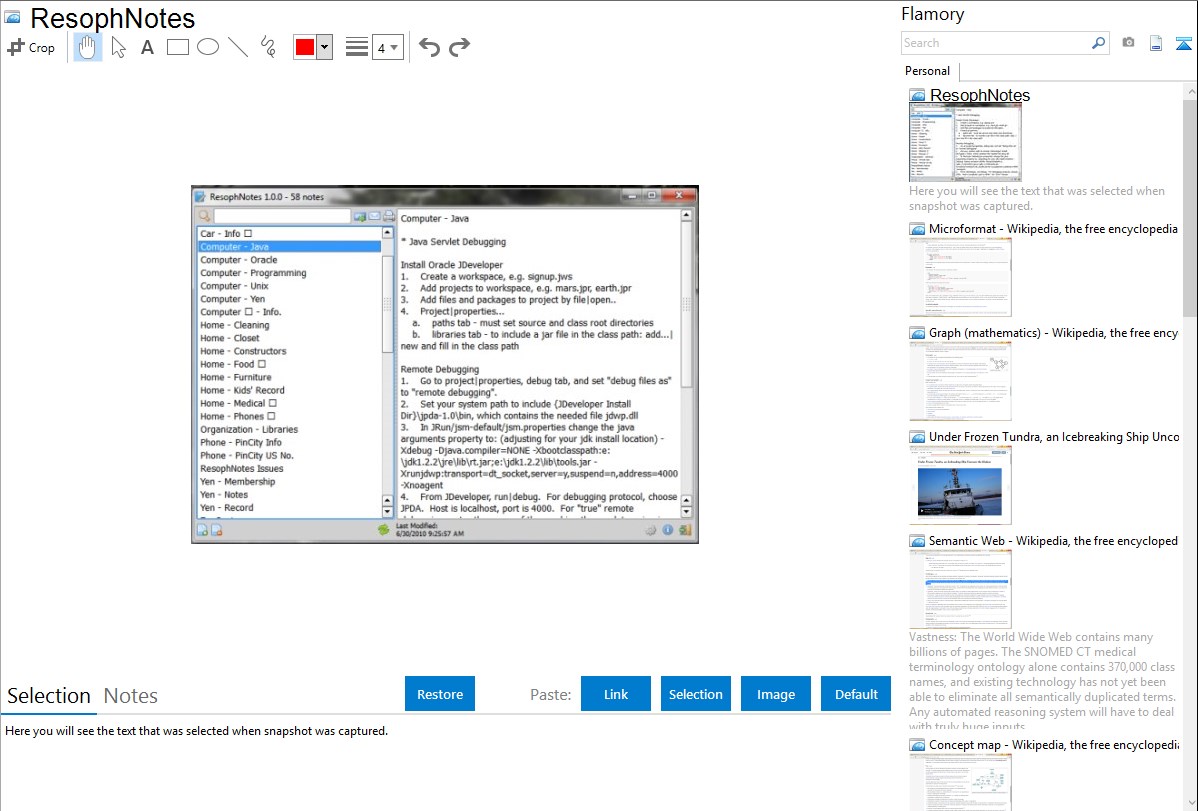Click the Under Frozen Tundra snapshot title
The height and width of the screenshot is (811, 1198).
(x=1054, y=436)
